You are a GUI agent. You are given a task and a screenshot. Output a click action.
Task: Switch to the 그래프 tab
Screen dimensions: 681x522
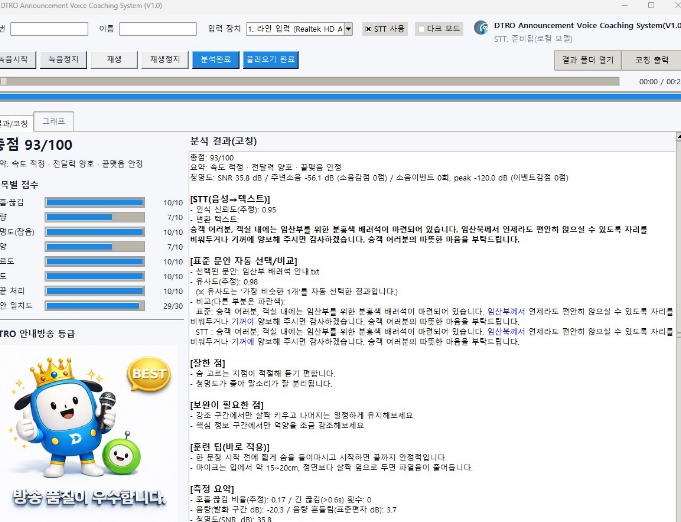point(50,120)
